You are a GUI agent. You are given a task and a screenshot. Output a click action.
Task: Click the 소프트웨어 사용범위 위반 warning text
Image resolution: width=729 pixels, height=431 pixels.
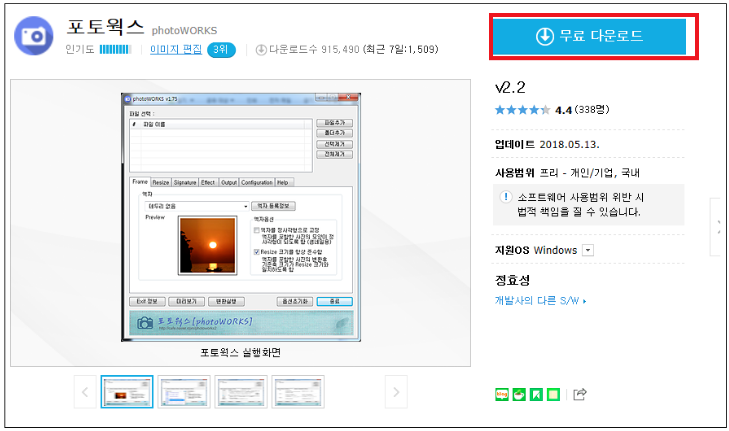[580, 205]
